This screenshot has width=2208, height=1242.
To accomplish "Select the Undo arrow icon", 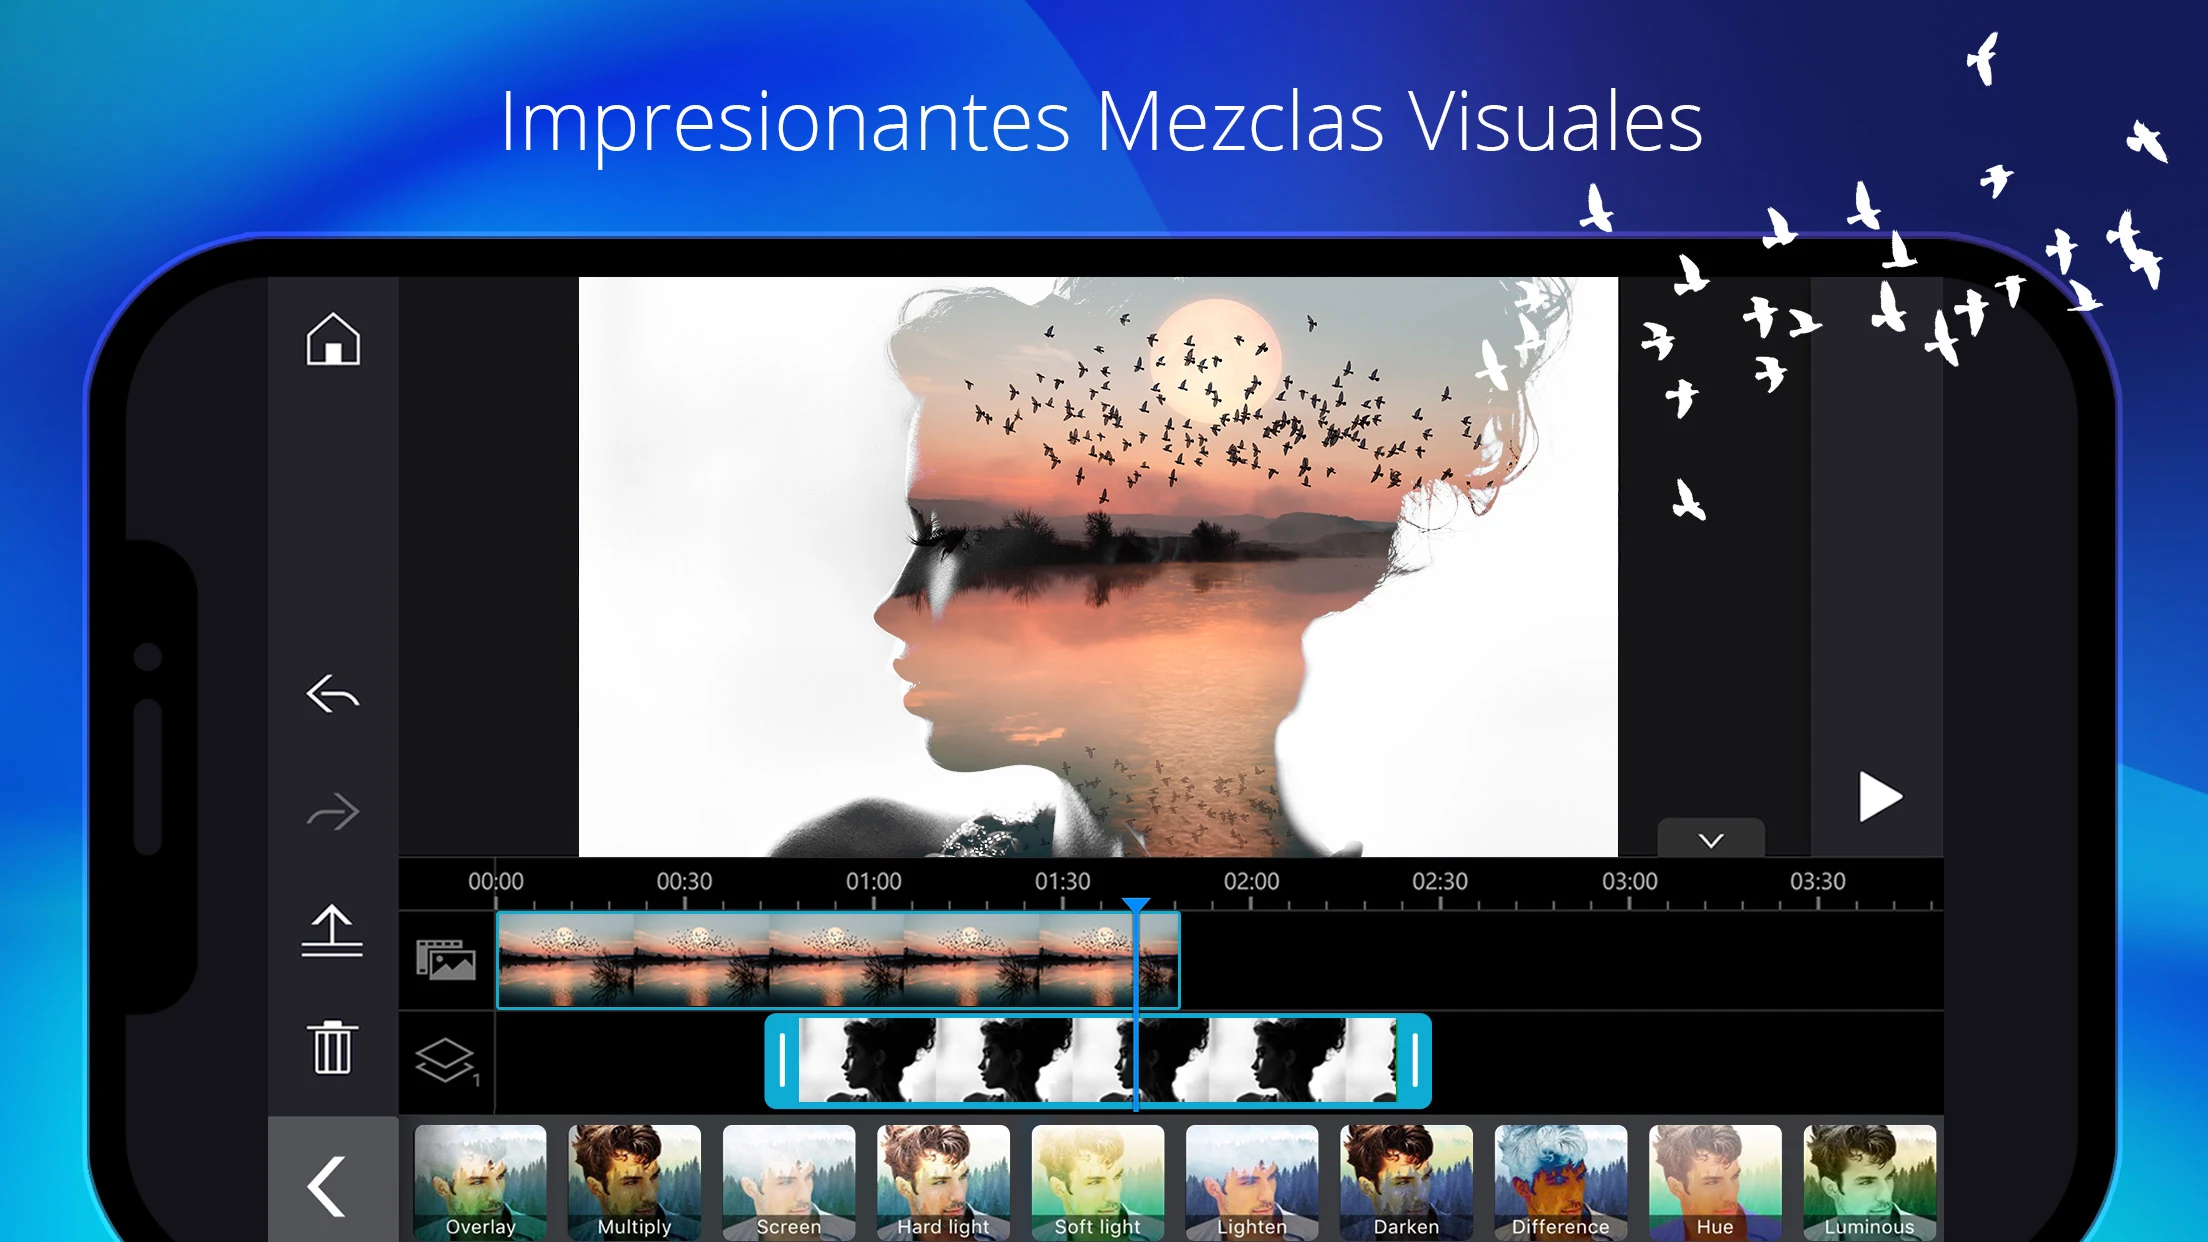I will [332, 695].
